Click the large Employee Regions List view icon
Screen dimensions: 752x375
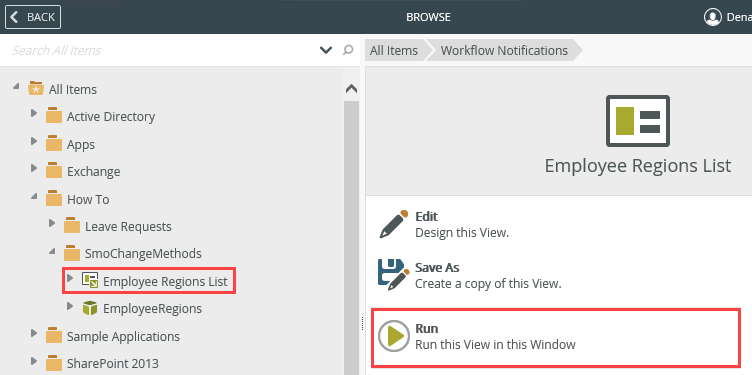click(638, 121)
